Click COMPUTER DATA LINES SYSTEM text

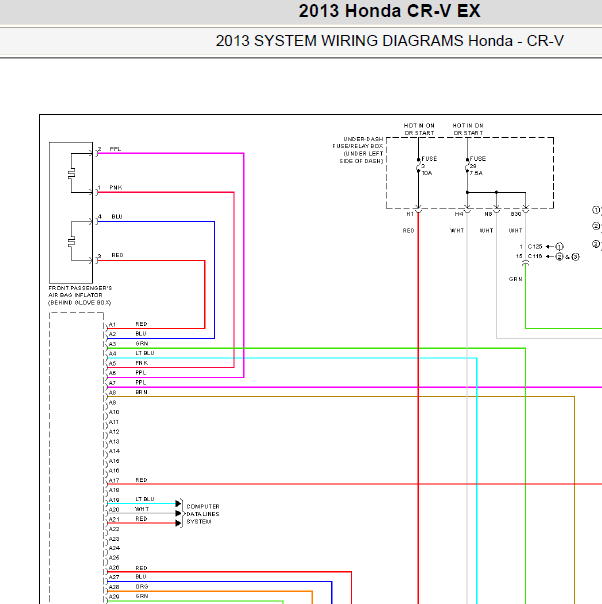[x=203, y=514]
